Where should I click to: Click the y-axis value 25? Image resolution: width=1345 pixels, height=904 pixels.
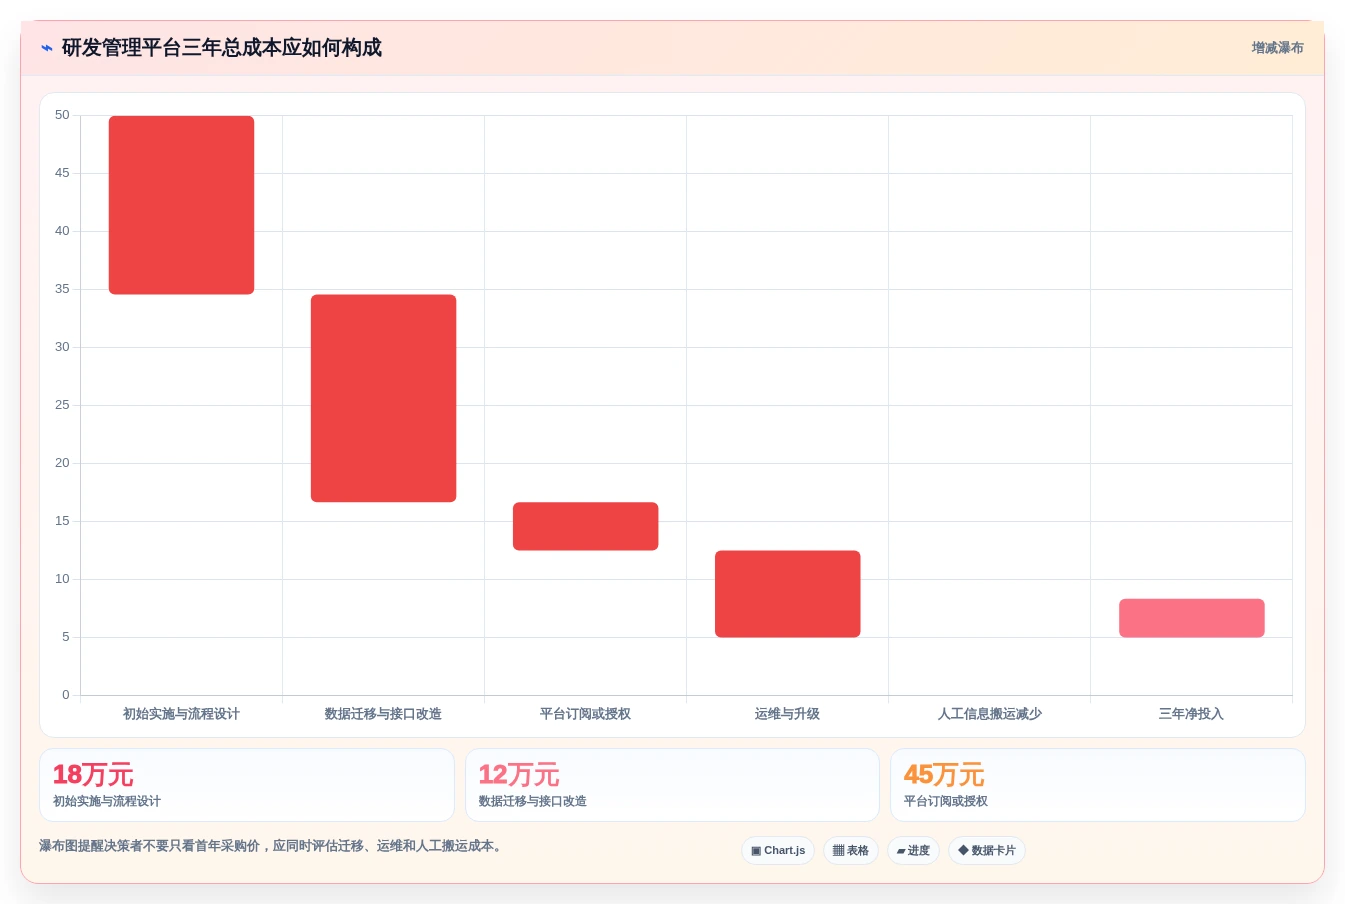click(62, 405)
